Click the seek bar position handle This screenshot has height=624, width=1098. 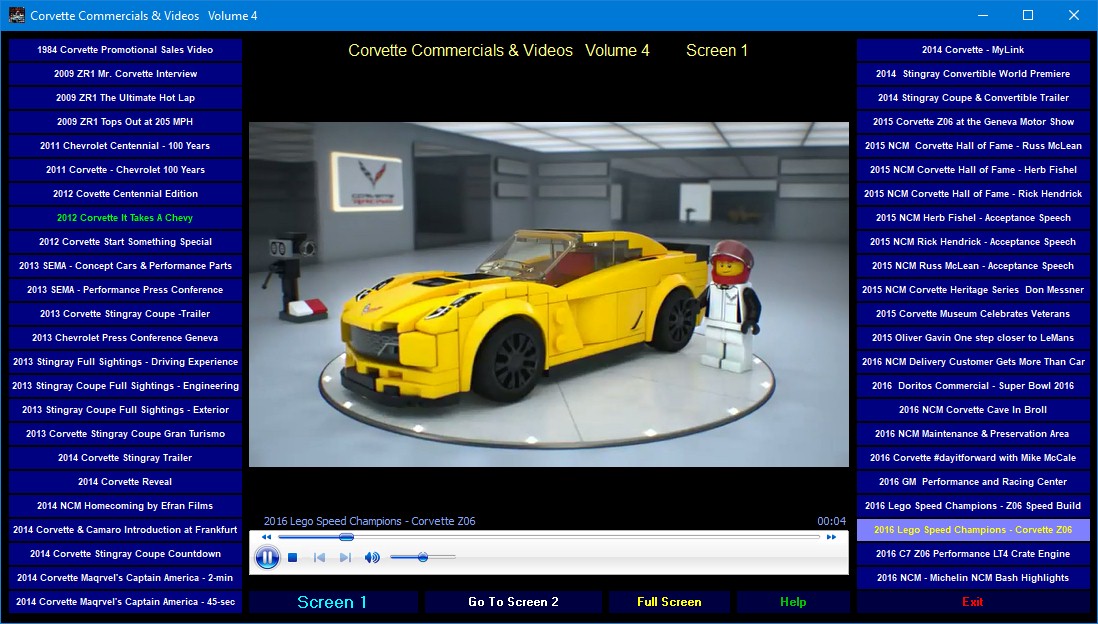(x=346, y=537)
